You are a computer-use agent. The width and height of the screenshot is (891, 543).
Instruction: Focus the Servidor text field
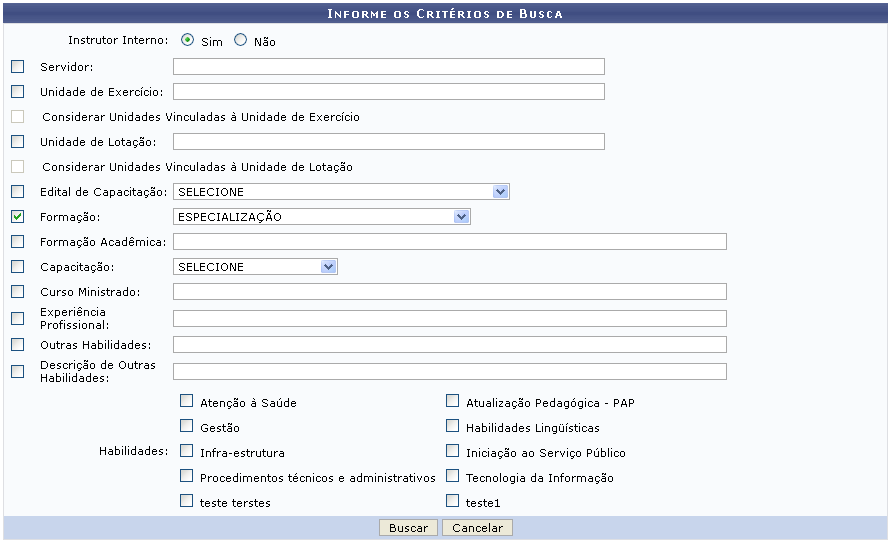[x=388, y=67]
